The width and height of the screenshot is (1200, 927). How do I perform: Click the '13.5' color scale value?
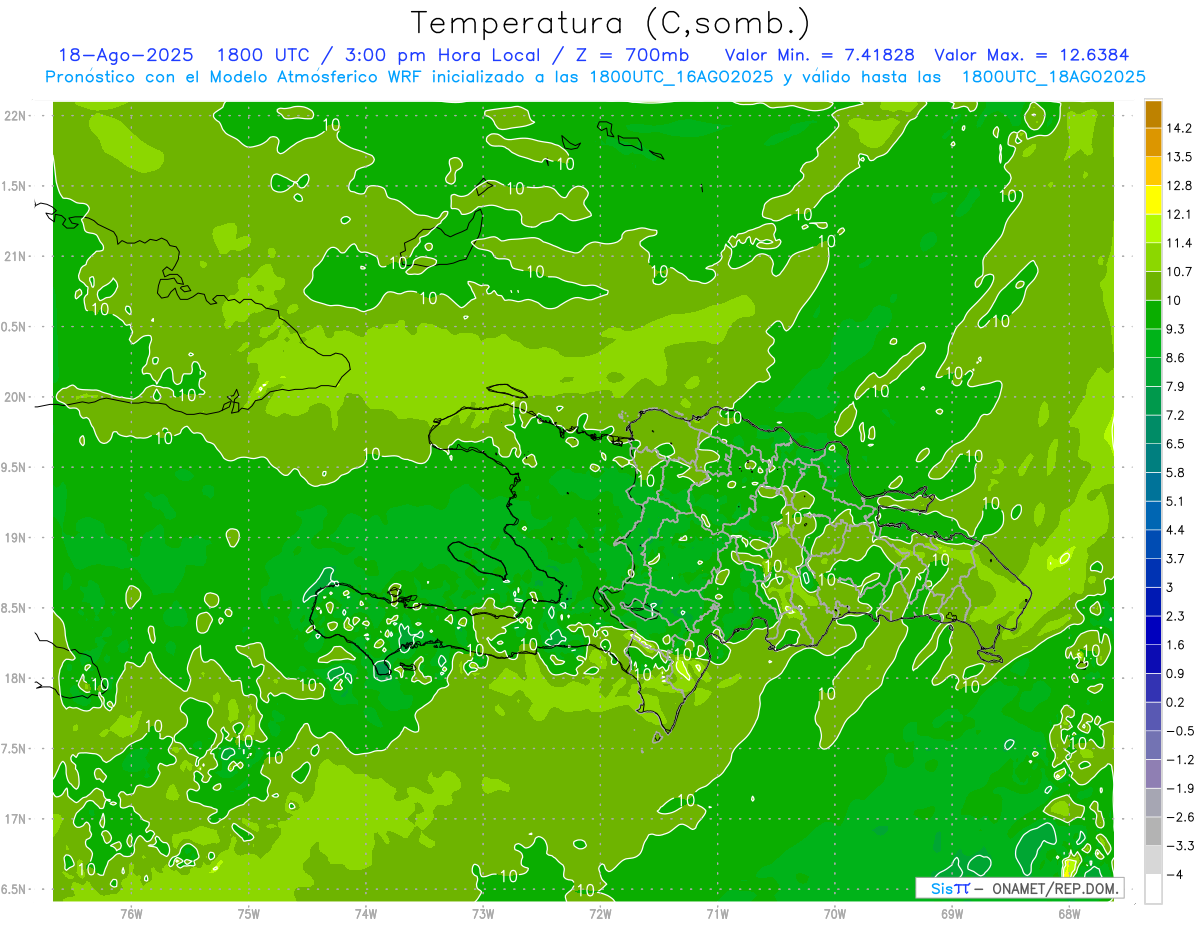click(1181, 157)
